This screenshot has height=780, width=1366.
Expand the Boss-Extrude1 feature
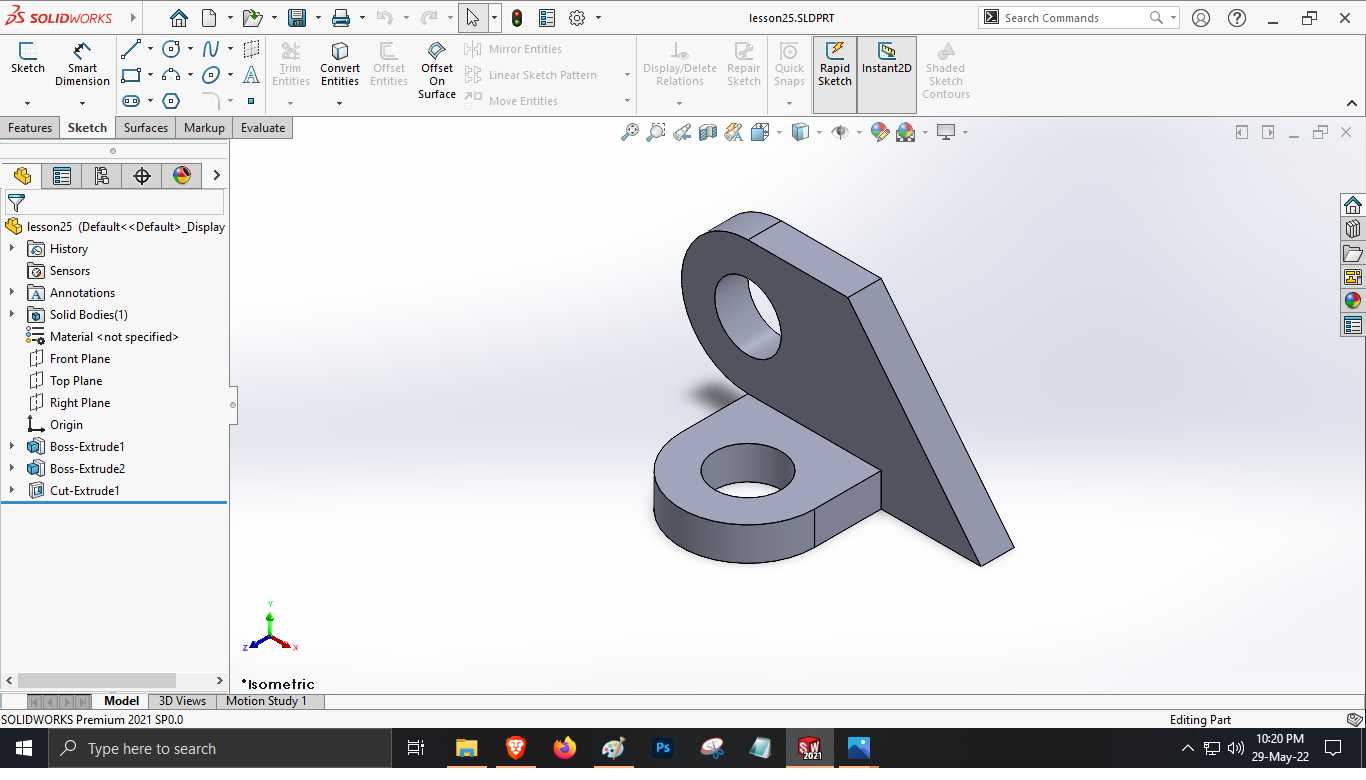tap(12, 446)
